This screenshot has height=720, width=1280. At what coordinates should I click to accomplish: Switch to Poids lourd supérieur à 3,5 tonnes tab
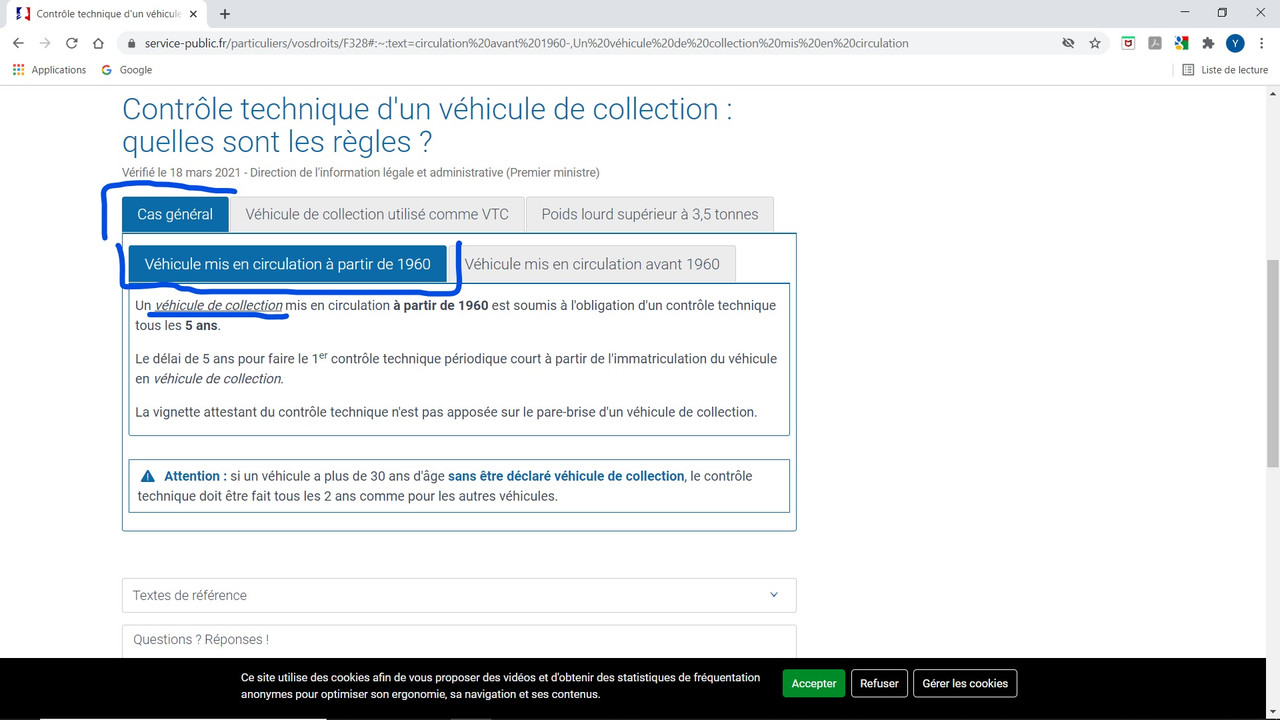[650, 214]
